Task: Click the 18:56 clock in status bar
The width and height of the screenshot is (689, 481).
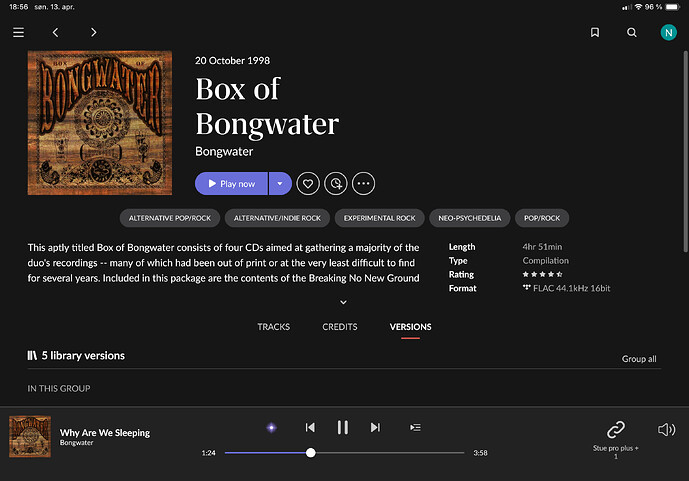Action: 18,7
